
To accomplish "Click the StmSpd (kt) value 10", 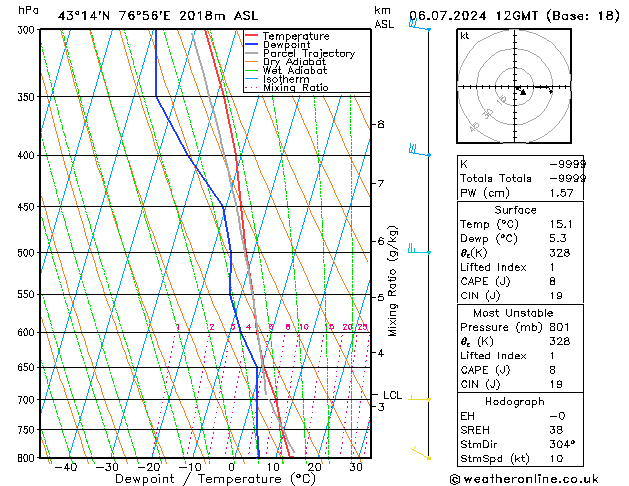I will coord(556,459).
